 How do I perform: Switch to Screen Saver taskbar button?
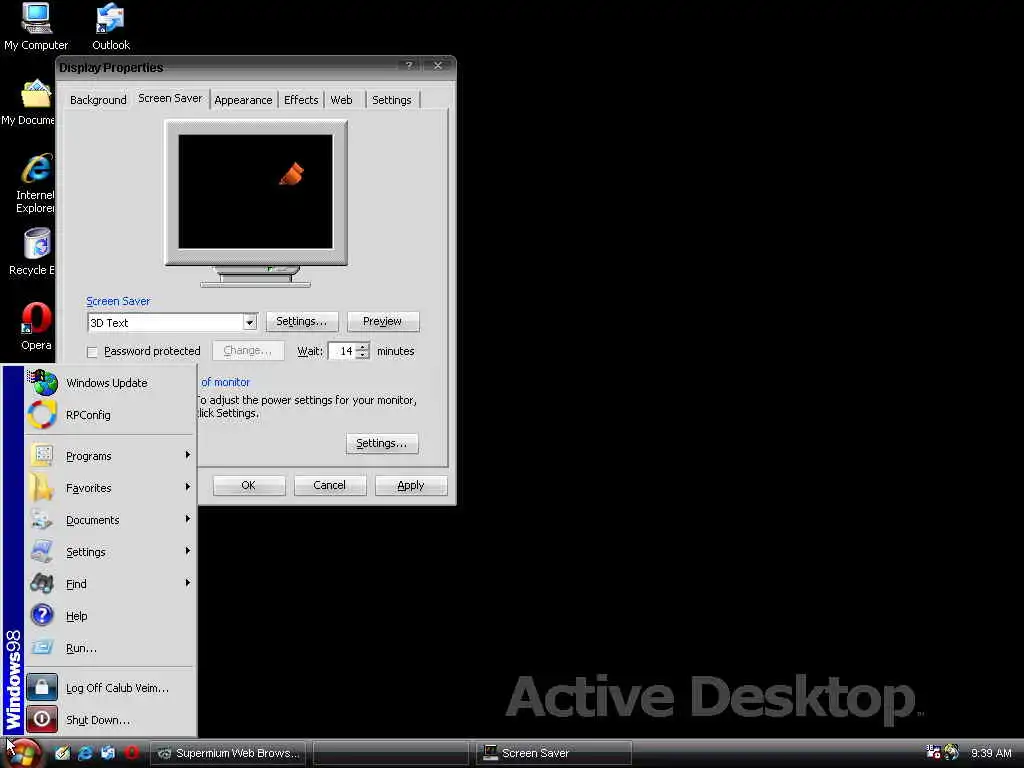(x=554, y=753)
